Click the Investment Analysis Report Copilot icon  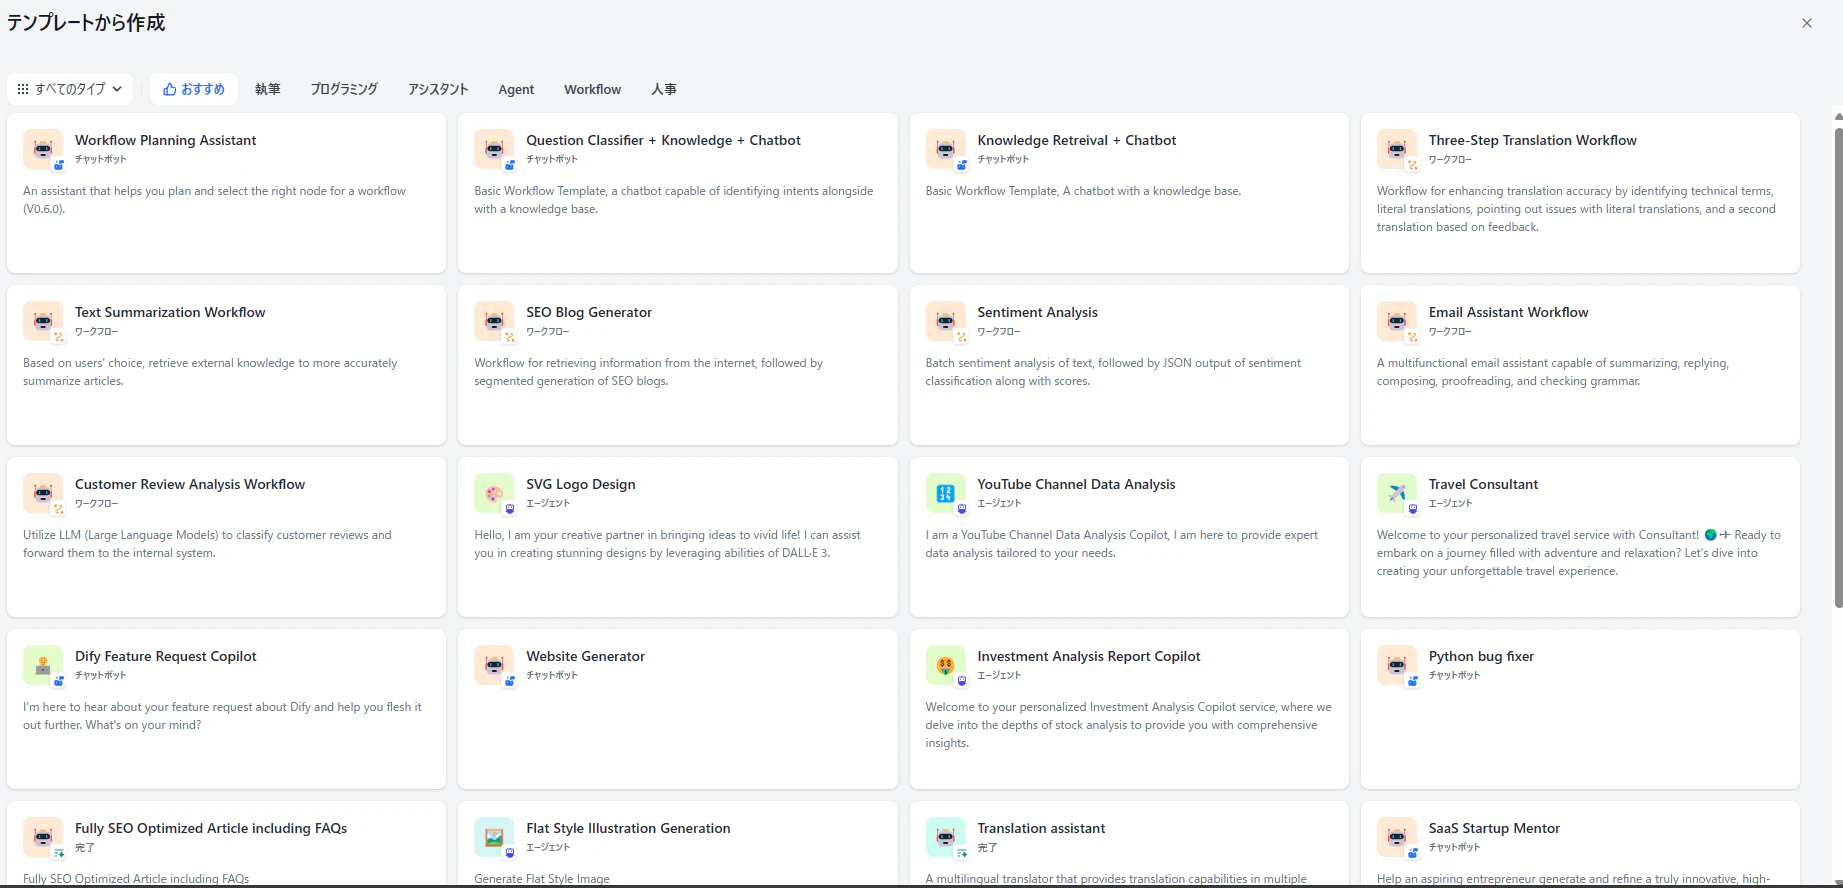946,666
